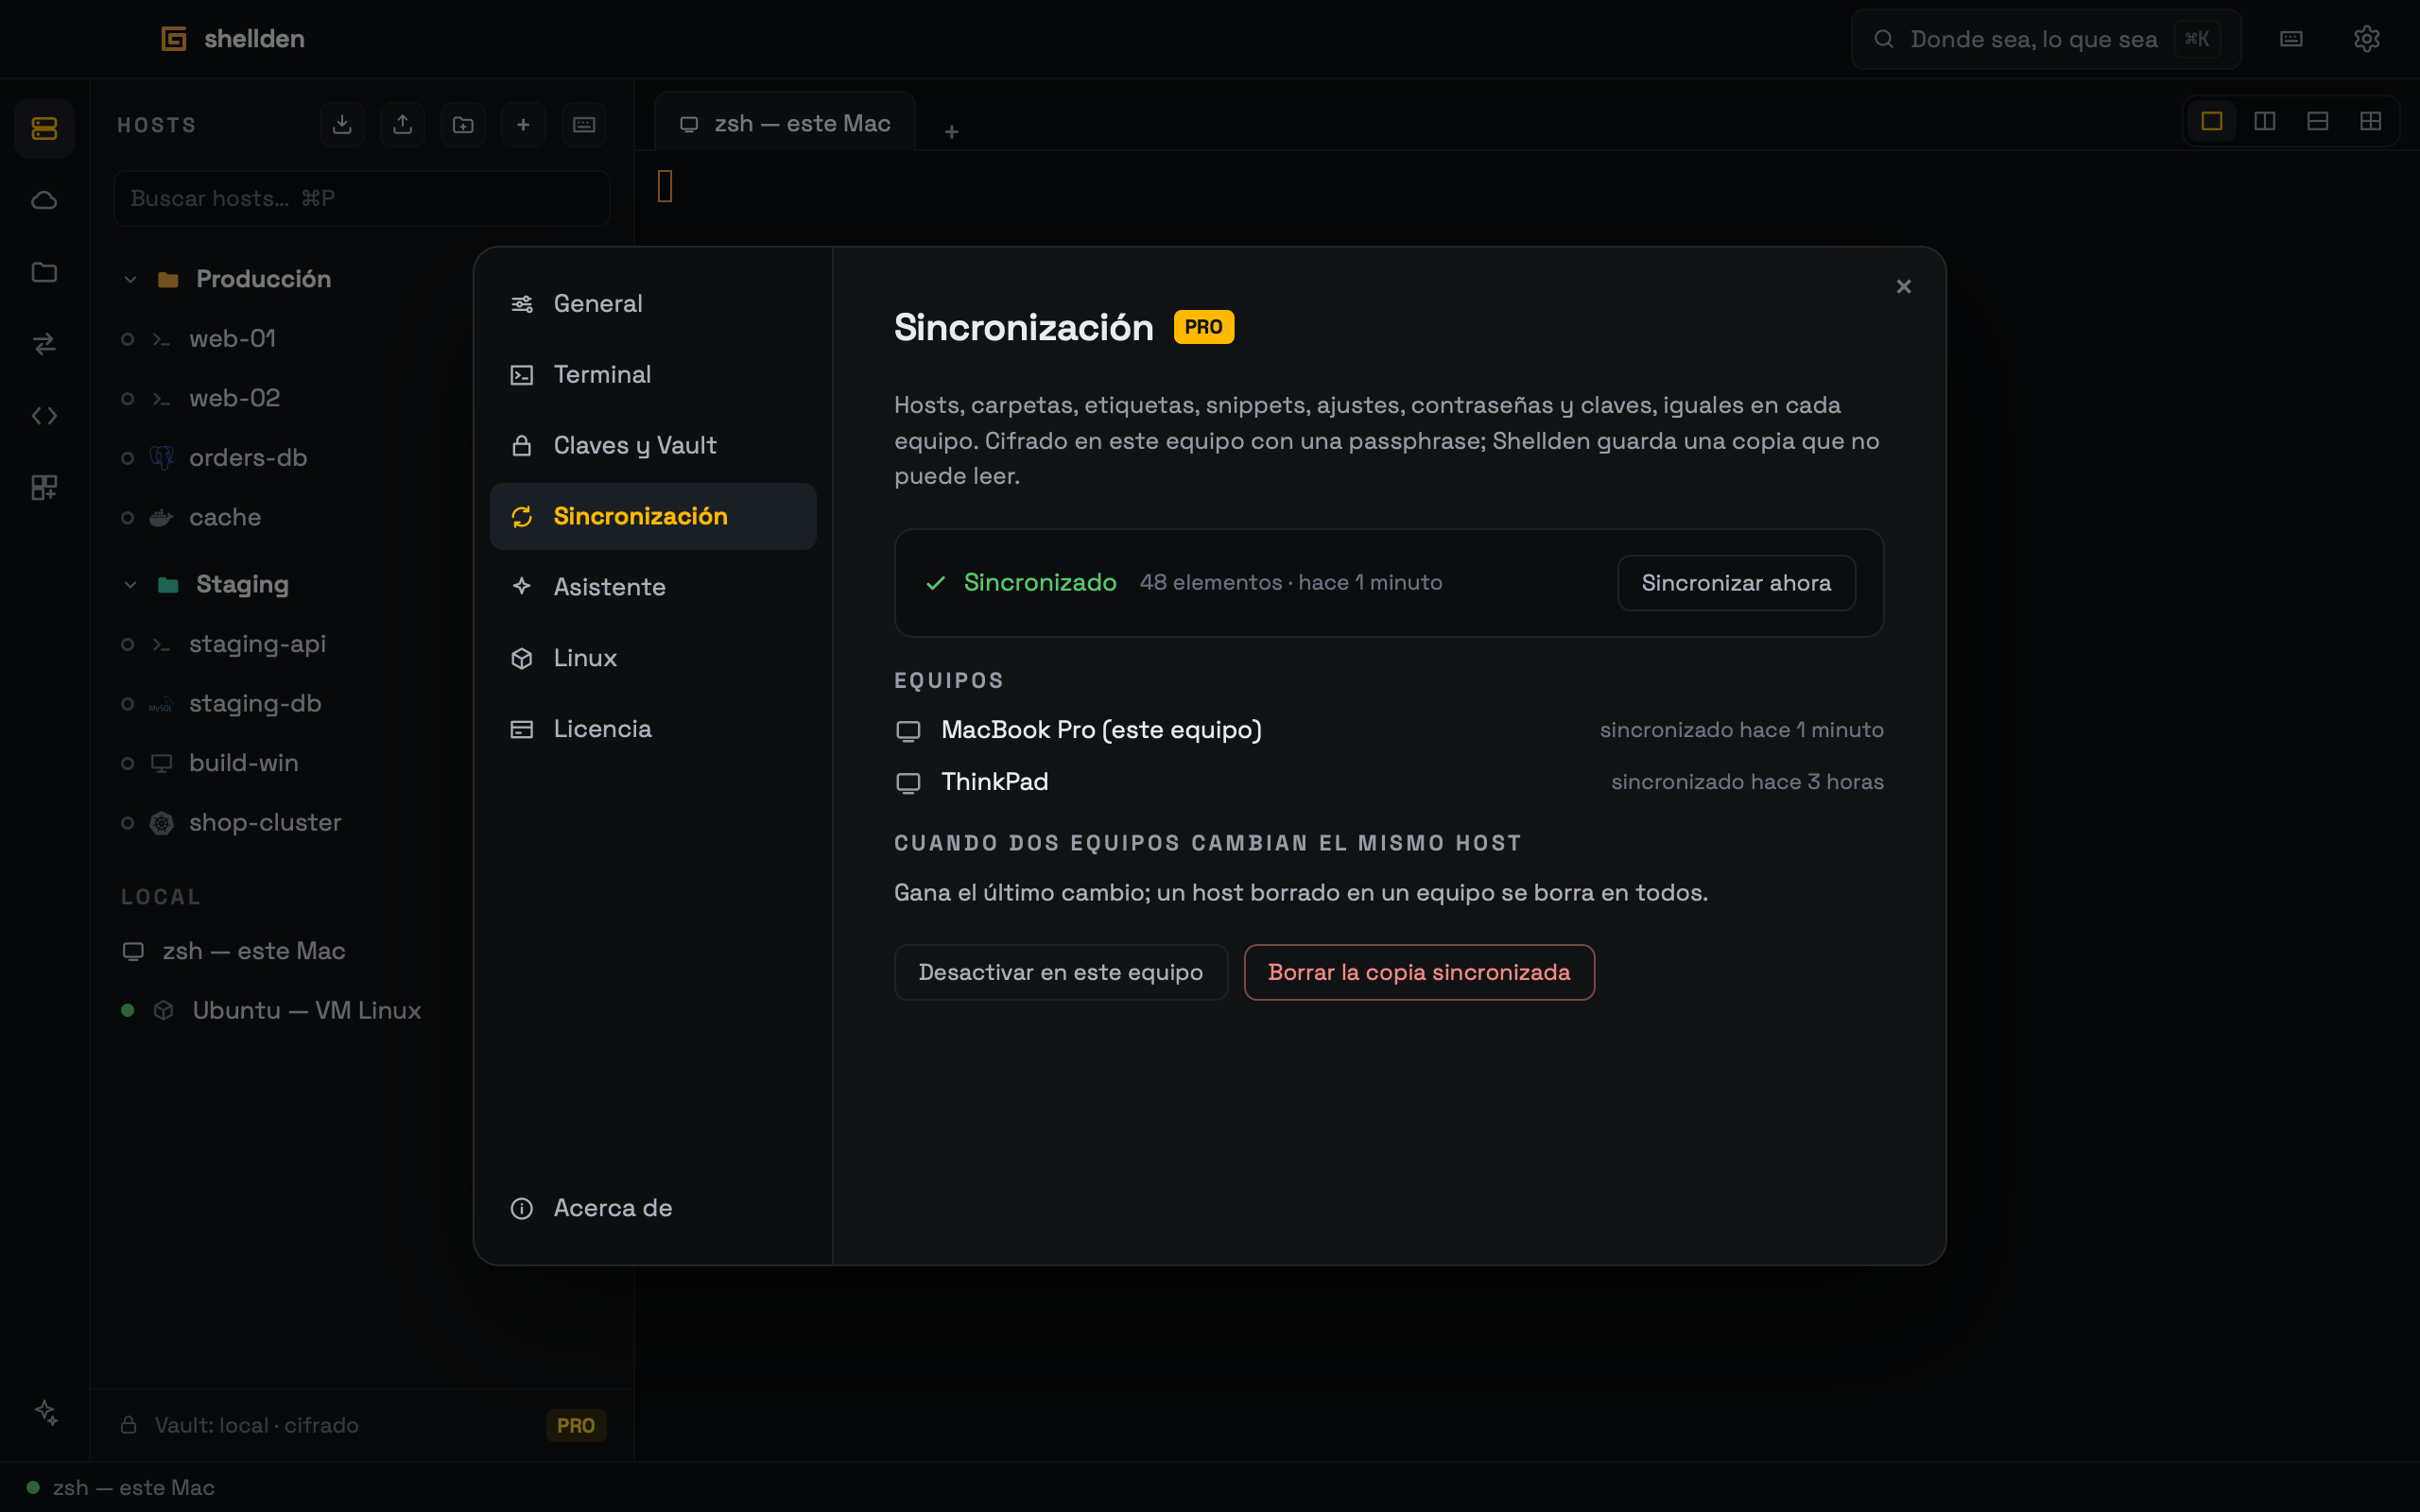Click Vault: local · cifrado status
Image resolution: width=2420 pixels, height=1512 pixels.
256,1425
